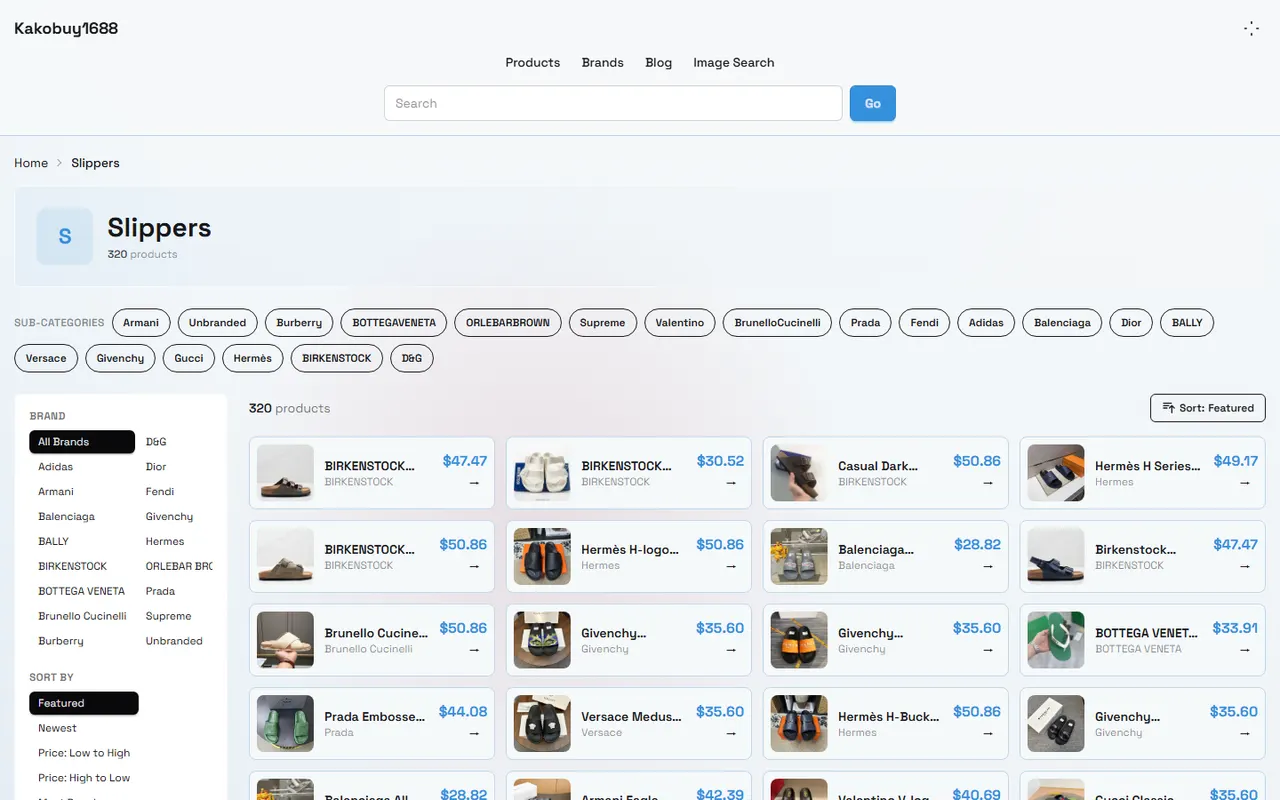Toggle the theme icon in the header
Viewport: 1280px width, 800px height.
pyautogui.click(x=1251, y=29)
